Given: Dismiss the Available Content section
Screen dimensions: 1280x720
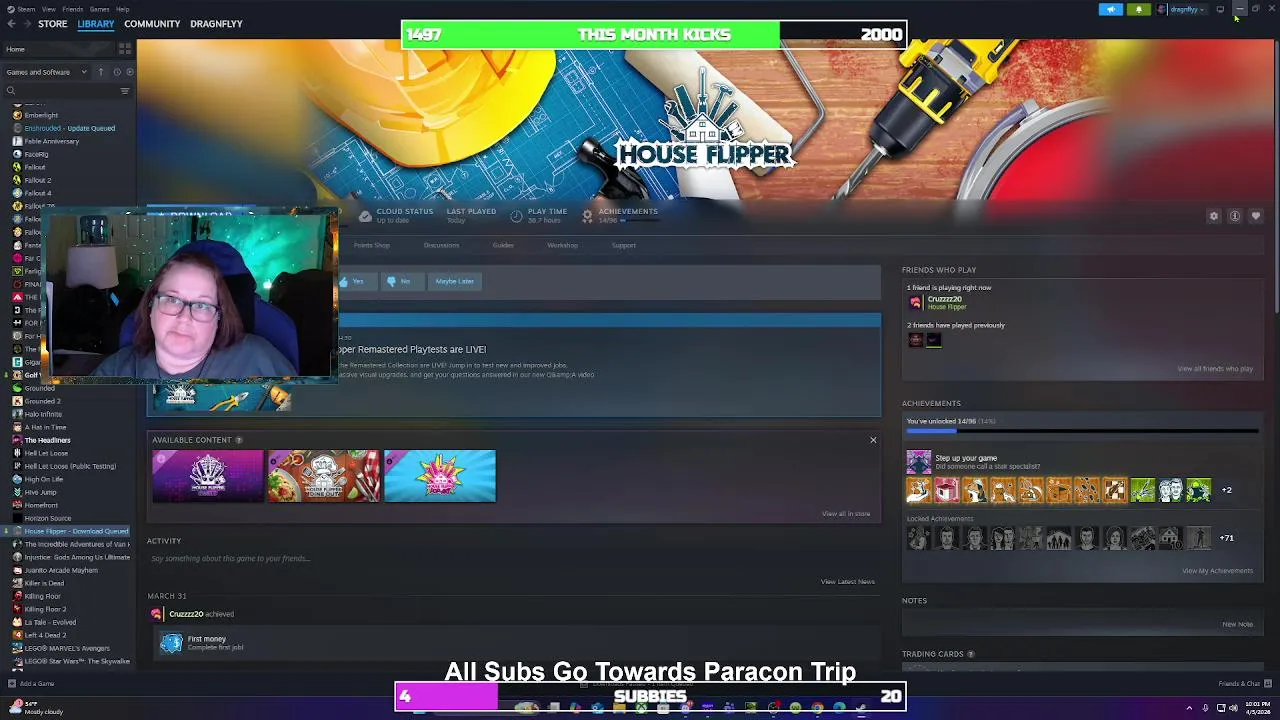Looking at the screenshot, I should pyautogui.click(x=873, y=440).
